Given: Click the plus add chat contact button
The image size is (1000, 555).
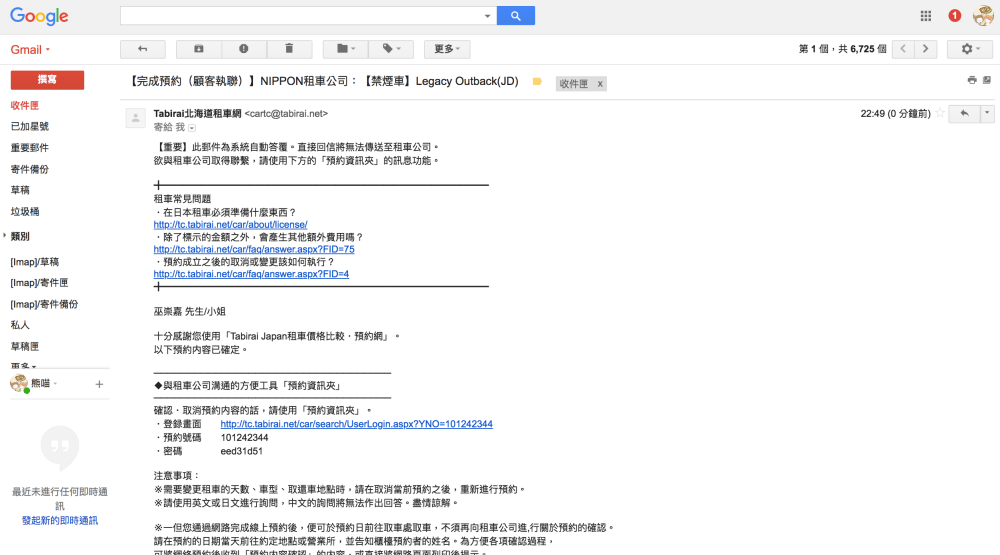Looking at the screenshot, I should pos(99,384).
